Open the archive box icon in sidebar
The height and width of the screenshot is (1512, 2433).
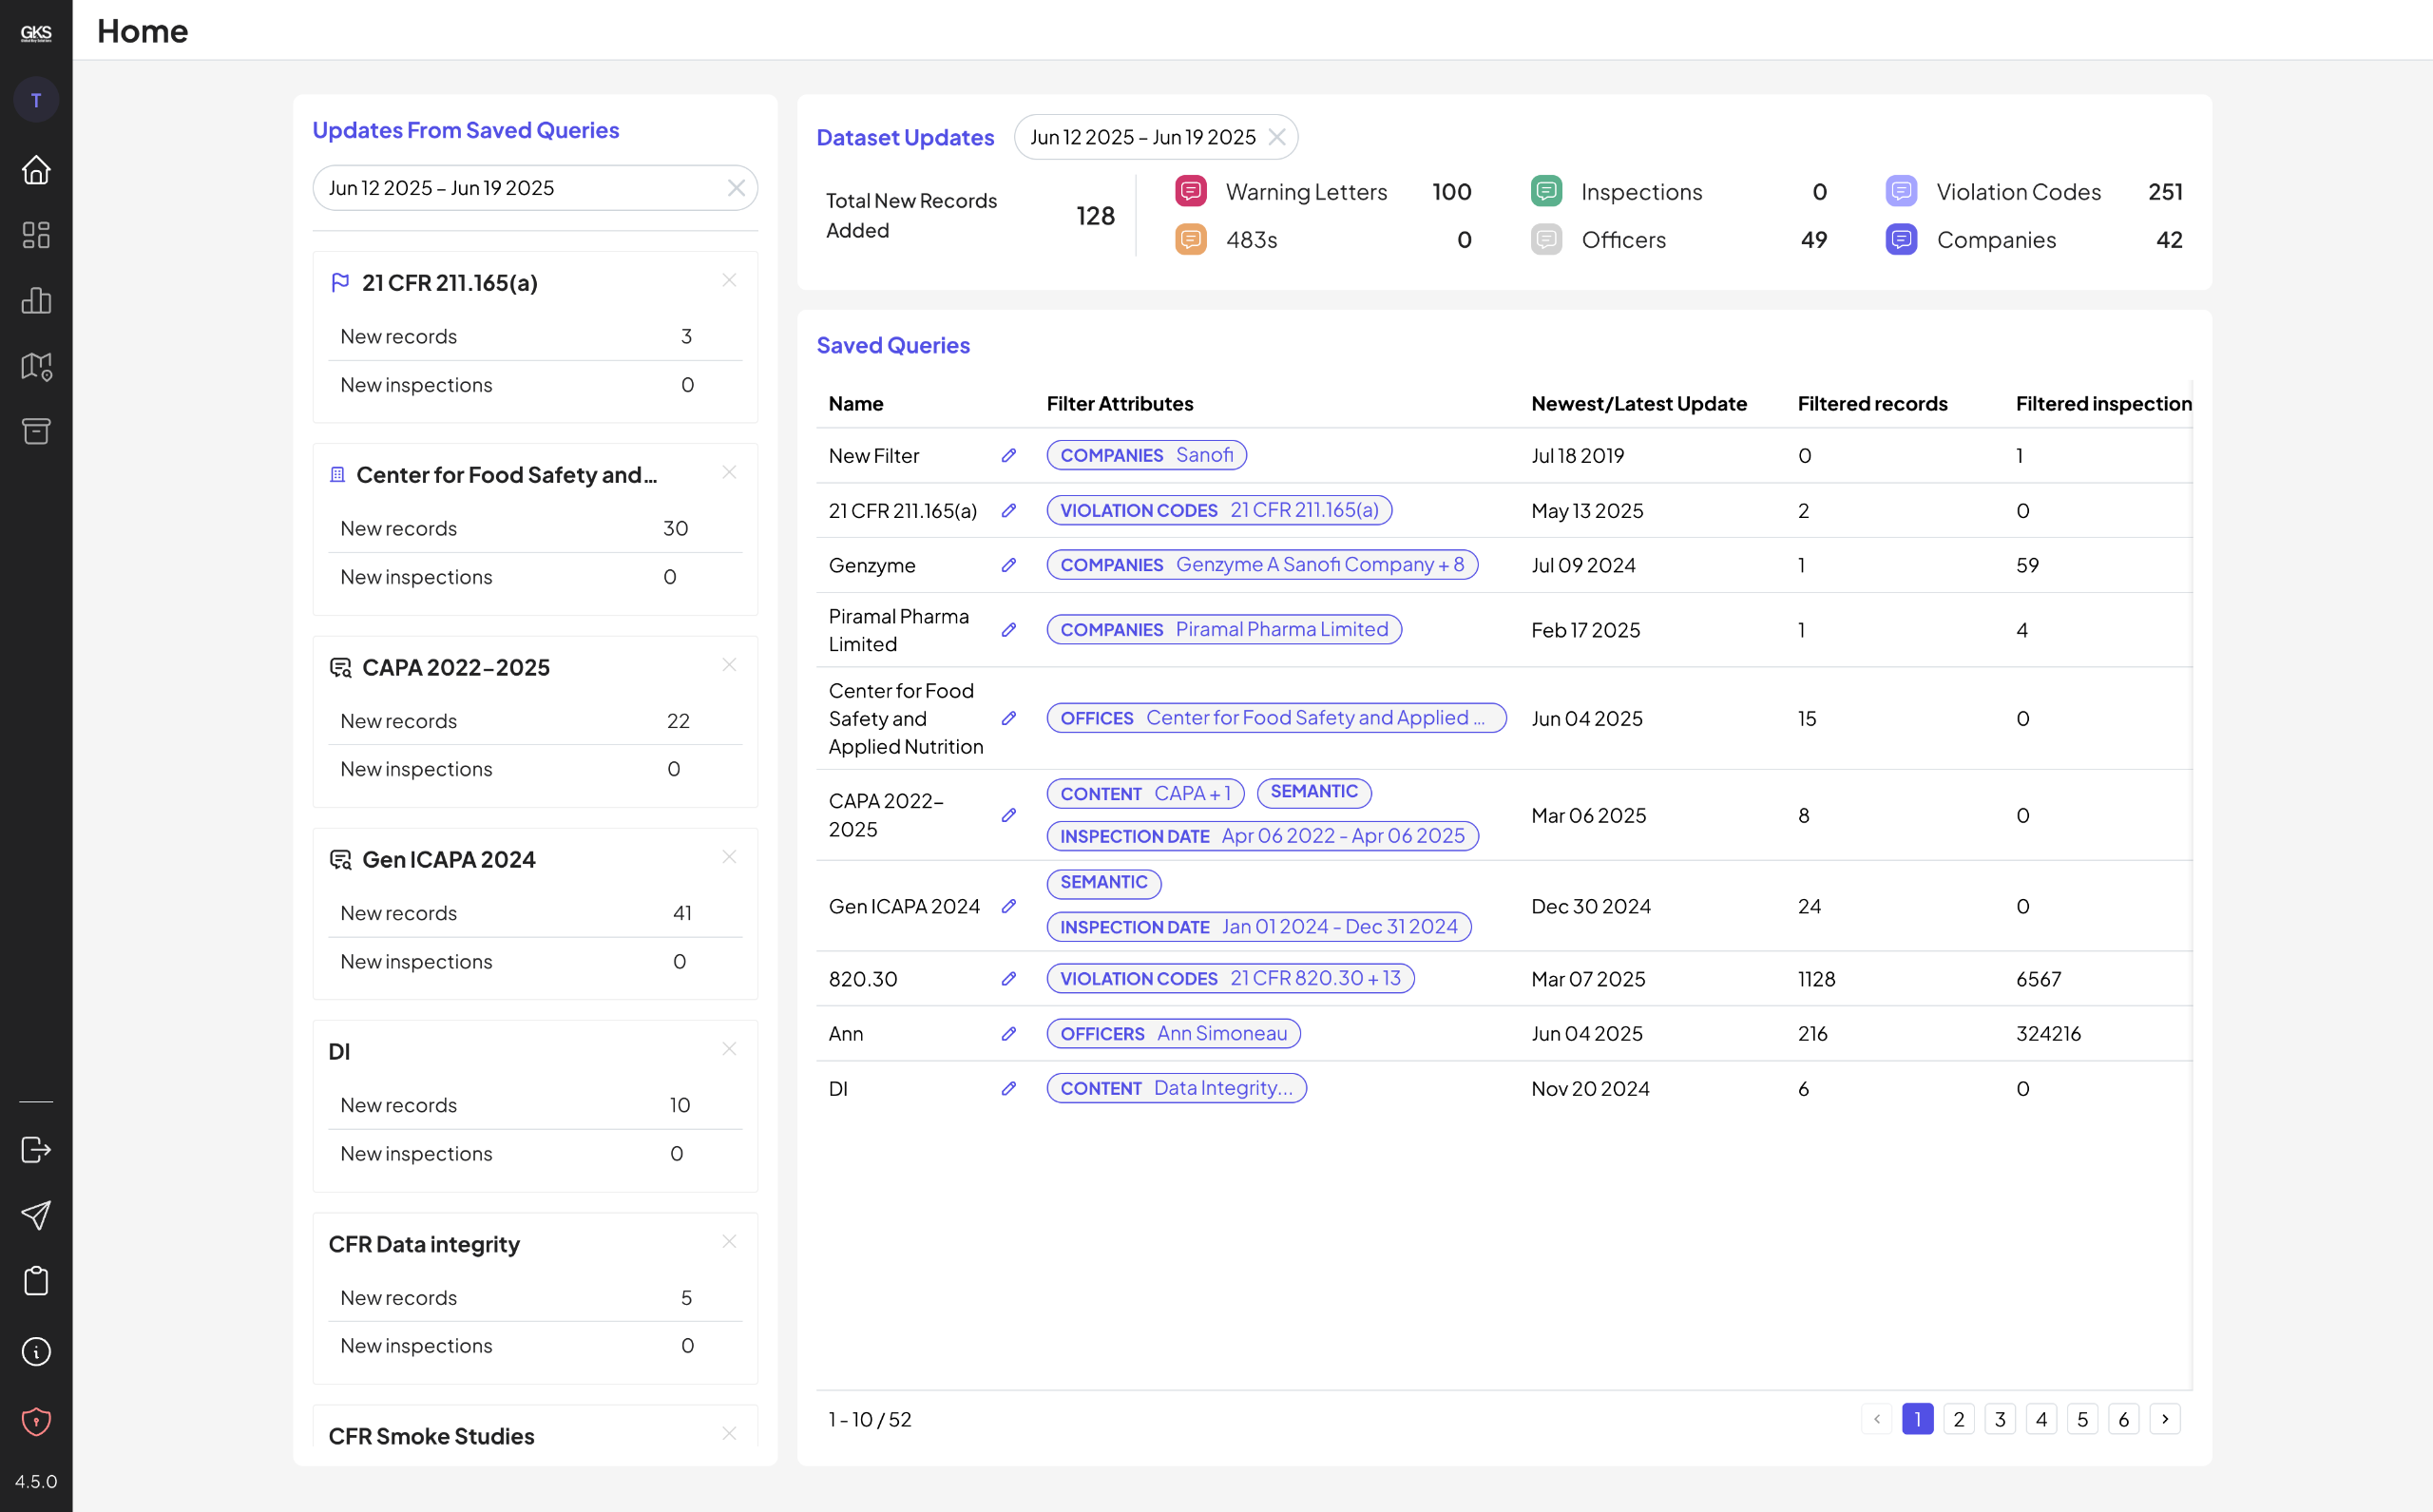click(x=36, y=431)
